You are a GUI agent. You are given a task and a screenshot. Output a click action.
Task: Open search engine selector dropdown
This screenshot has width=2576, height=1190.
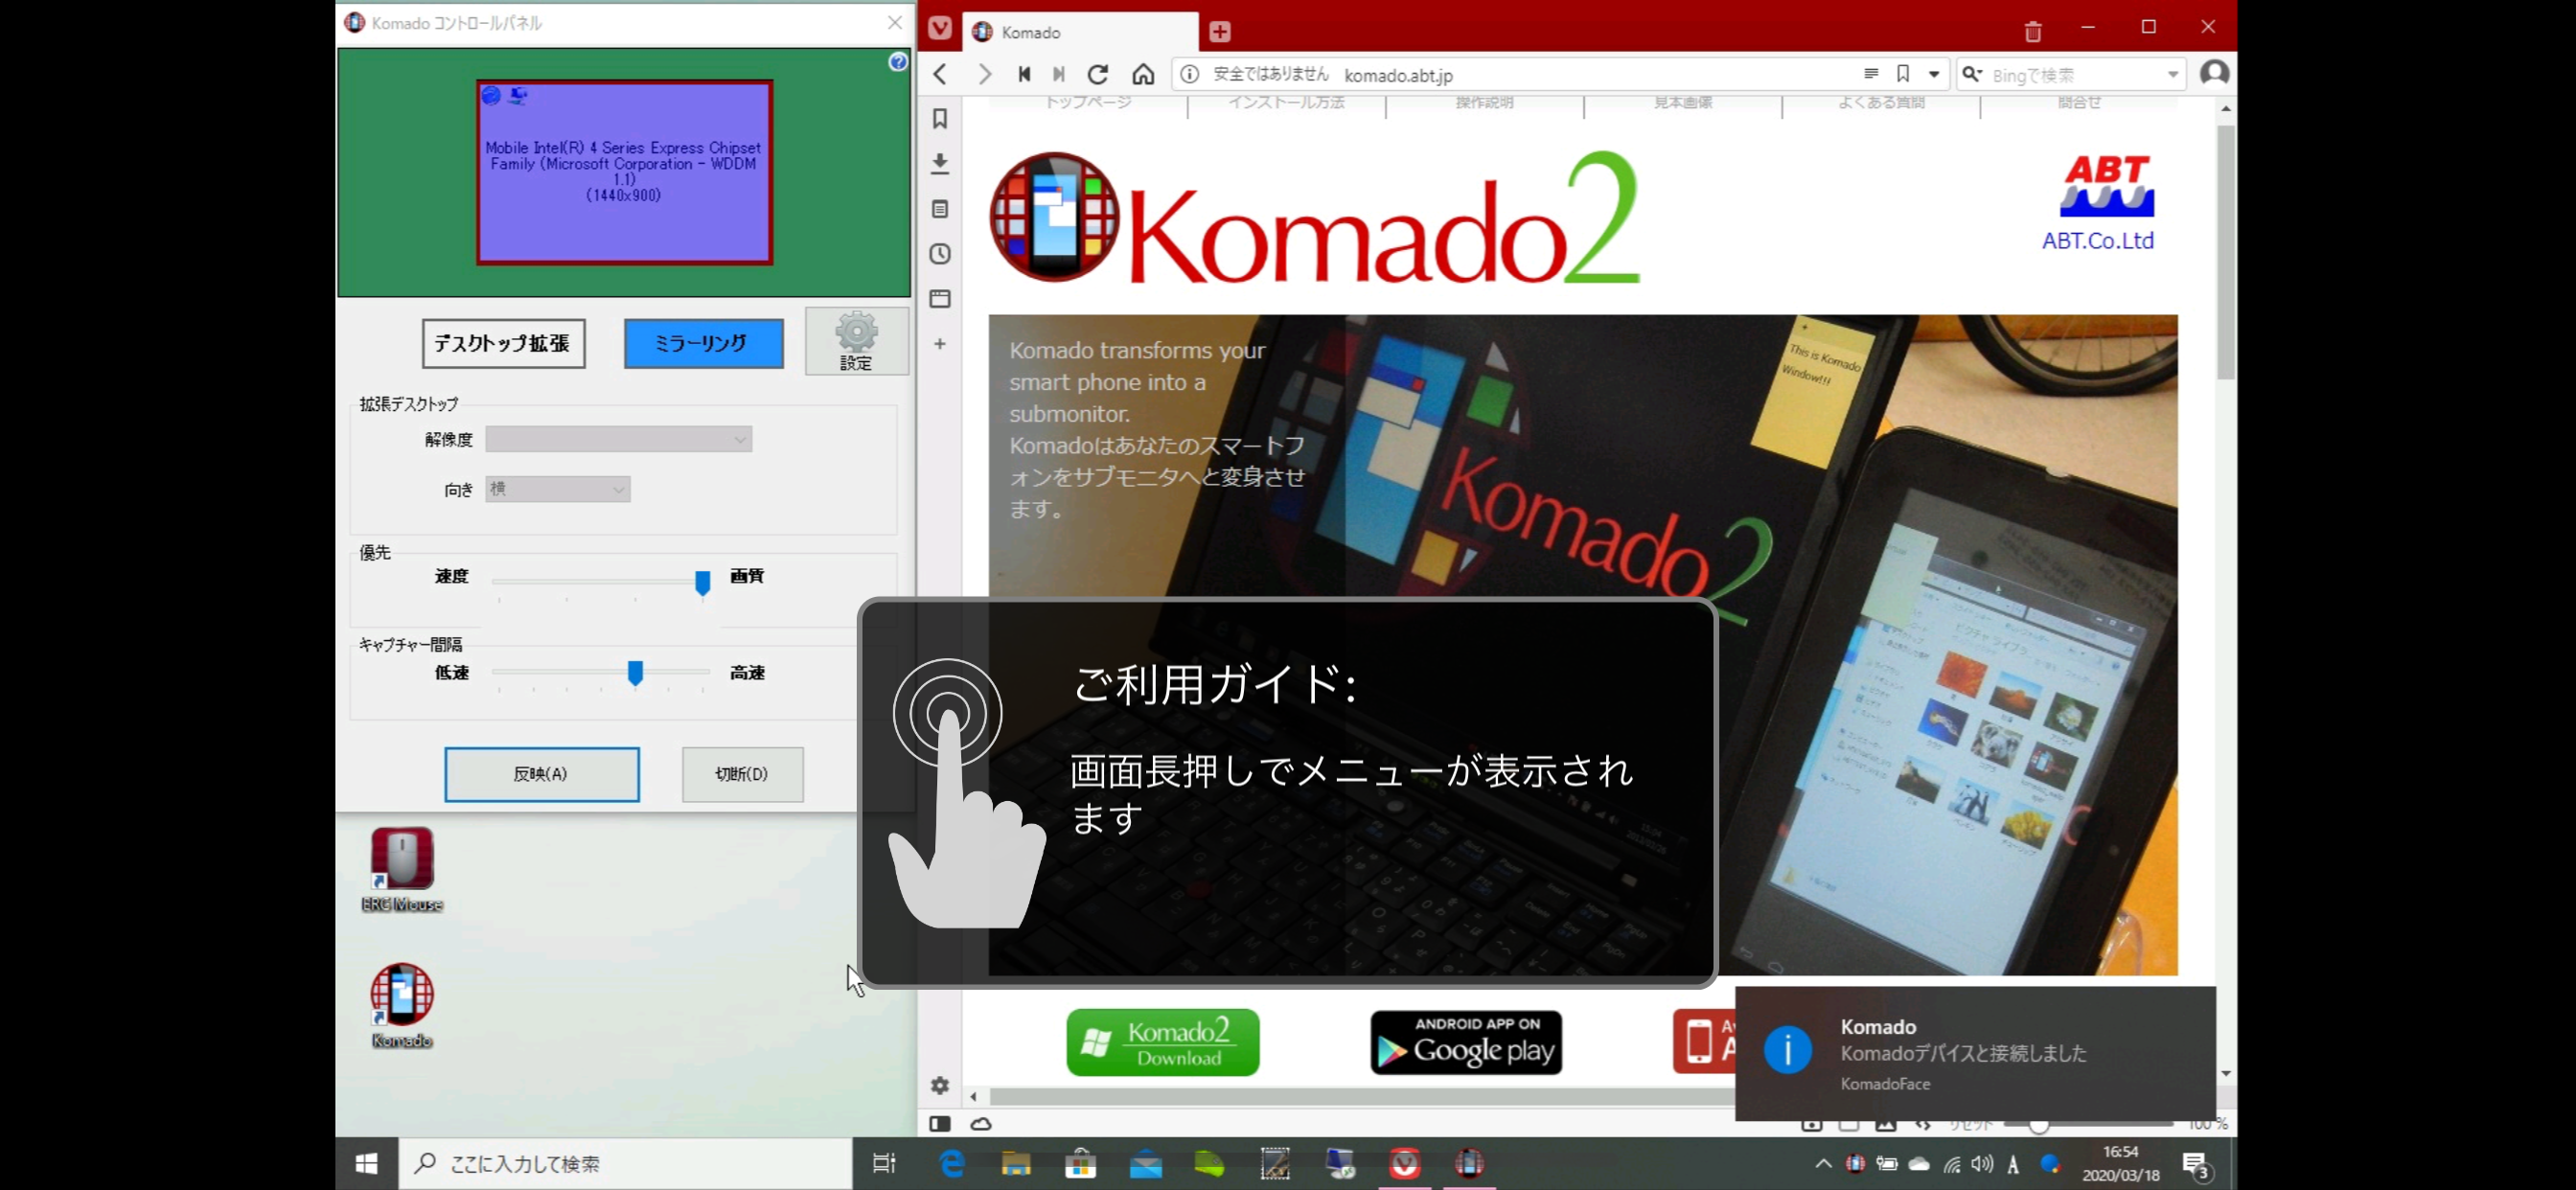(x=1972, y=74)
